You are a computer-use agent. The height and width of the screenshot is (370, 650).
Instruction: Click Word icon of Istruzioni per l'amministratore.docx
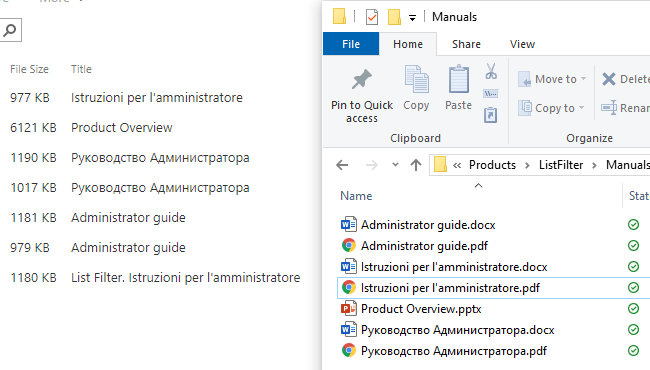(x=349, y=266)
